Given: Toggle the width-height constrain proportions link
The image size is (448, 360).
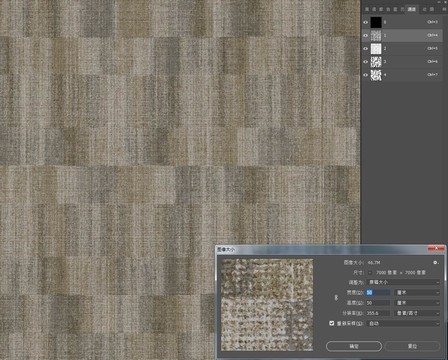Looking at the screenshot, I should tap(336, 298).
